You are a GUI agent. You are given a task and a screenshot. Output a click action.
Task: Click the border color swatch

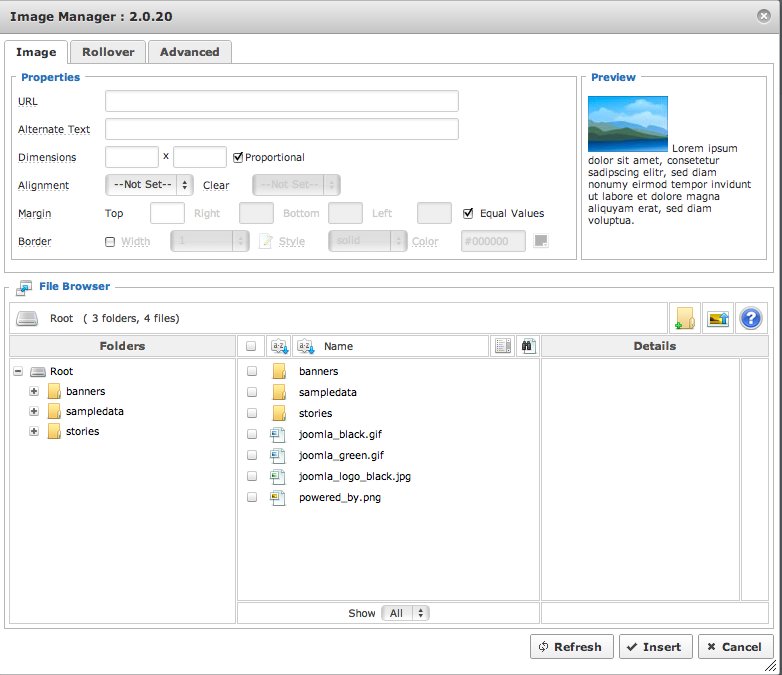point(541,241)
